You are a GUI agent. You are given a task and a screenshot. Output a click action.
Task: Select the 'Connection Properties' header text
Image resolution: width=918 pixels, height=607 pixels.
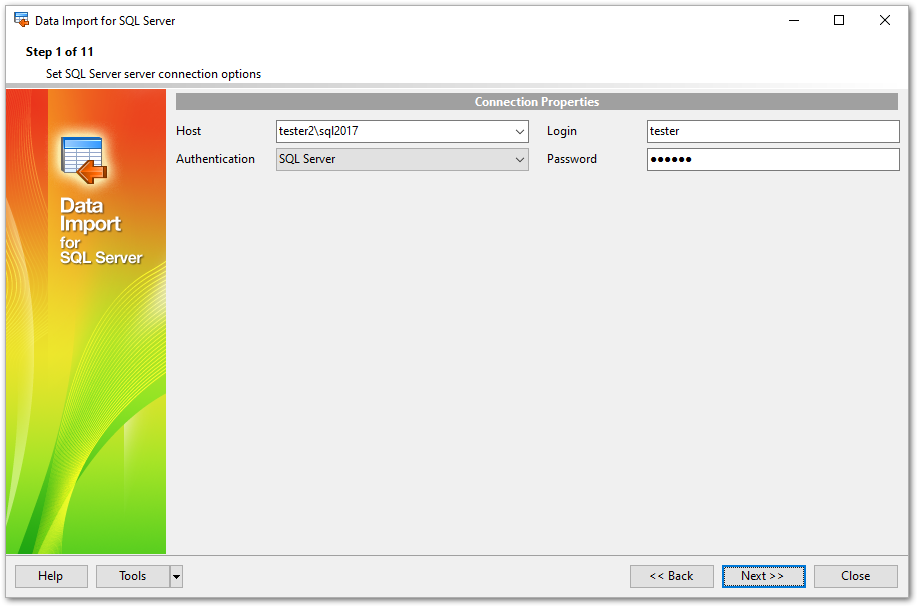point(537,102)
